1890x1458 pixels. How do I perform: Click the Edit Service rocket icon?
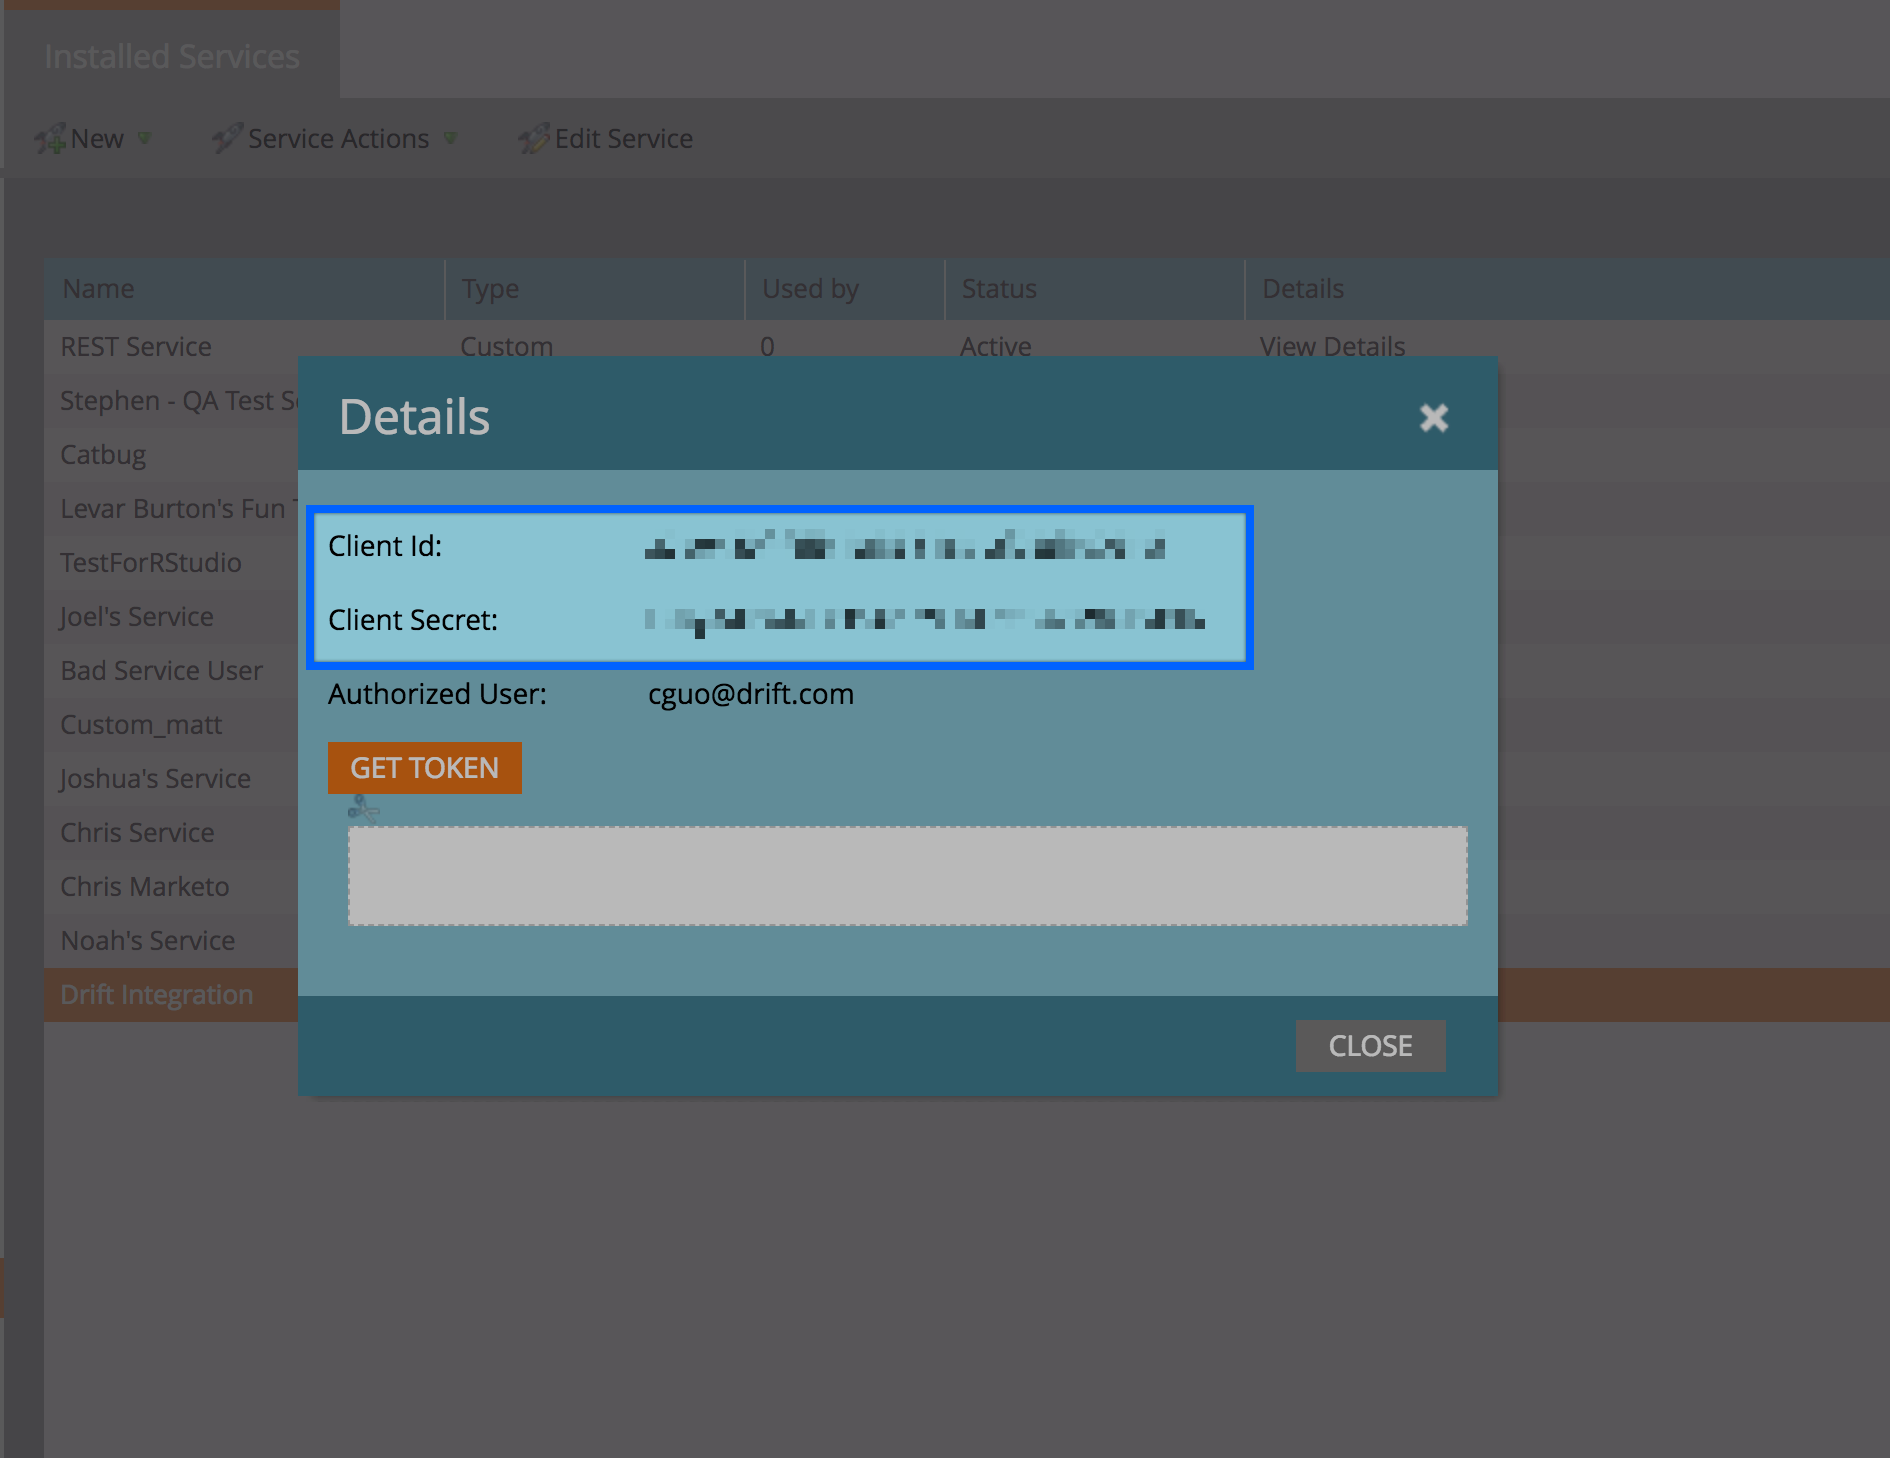[x=534, y=139]
